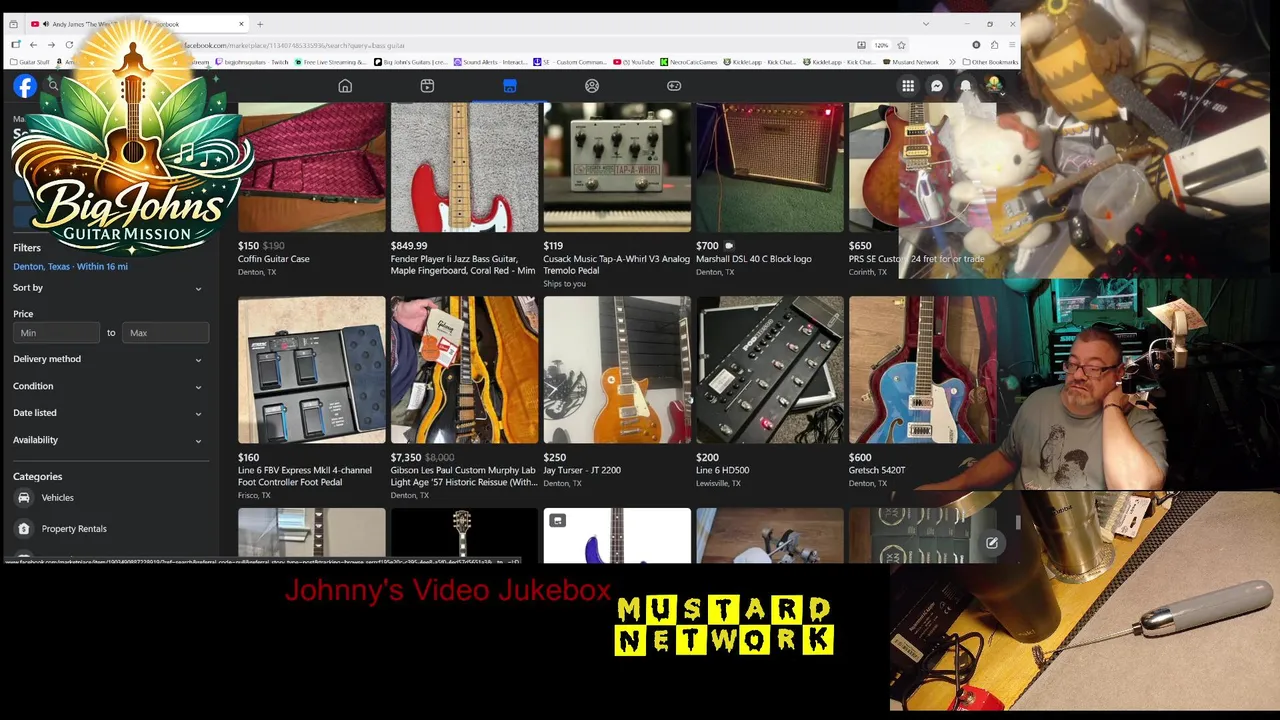Screen dimensions: 1280x720
Task: Show overflow bookmarks chevron
Action: (953, 62)
